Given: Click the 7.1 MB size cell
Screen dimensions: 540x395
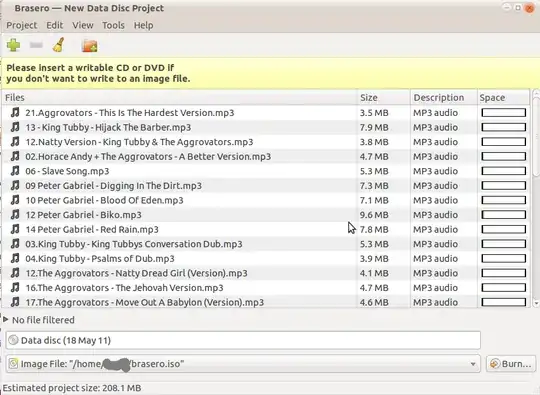Looking at the screenshot, I should tap(374, 200).
